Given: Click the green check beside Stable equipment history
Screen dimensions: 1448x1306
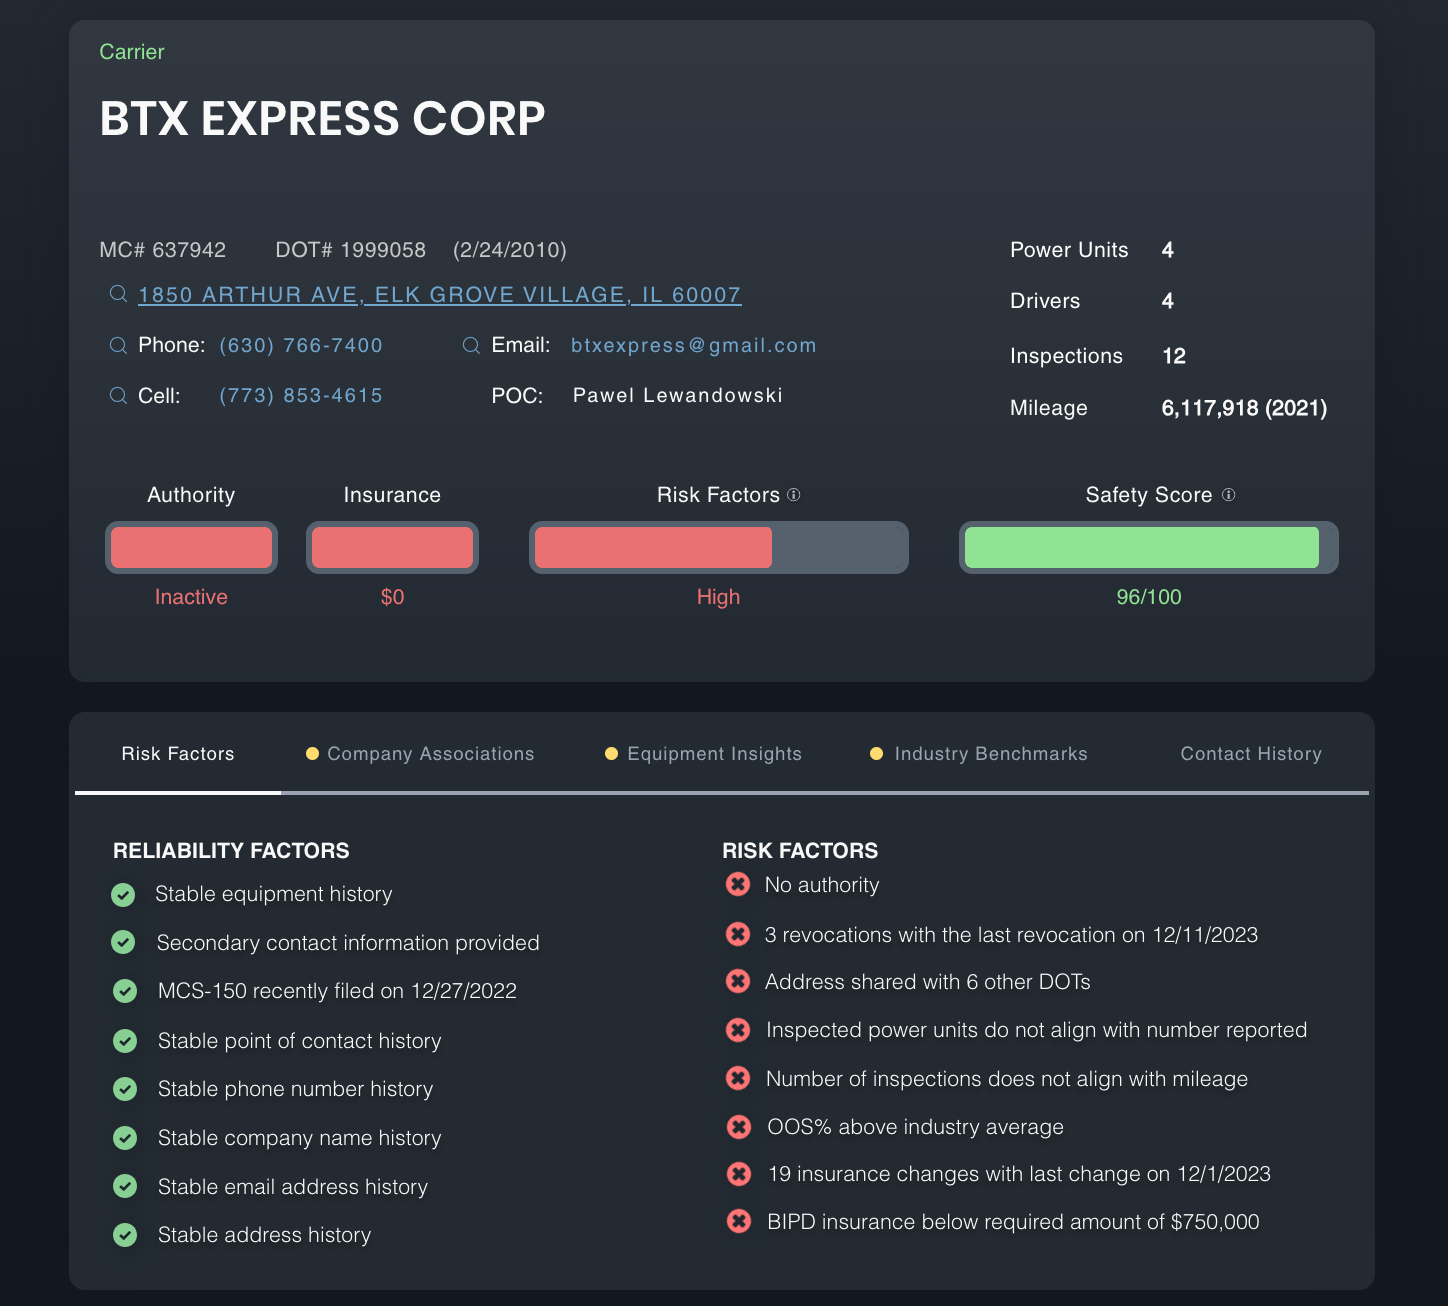Looking at the screenshot, I should (x=124, y=894).
